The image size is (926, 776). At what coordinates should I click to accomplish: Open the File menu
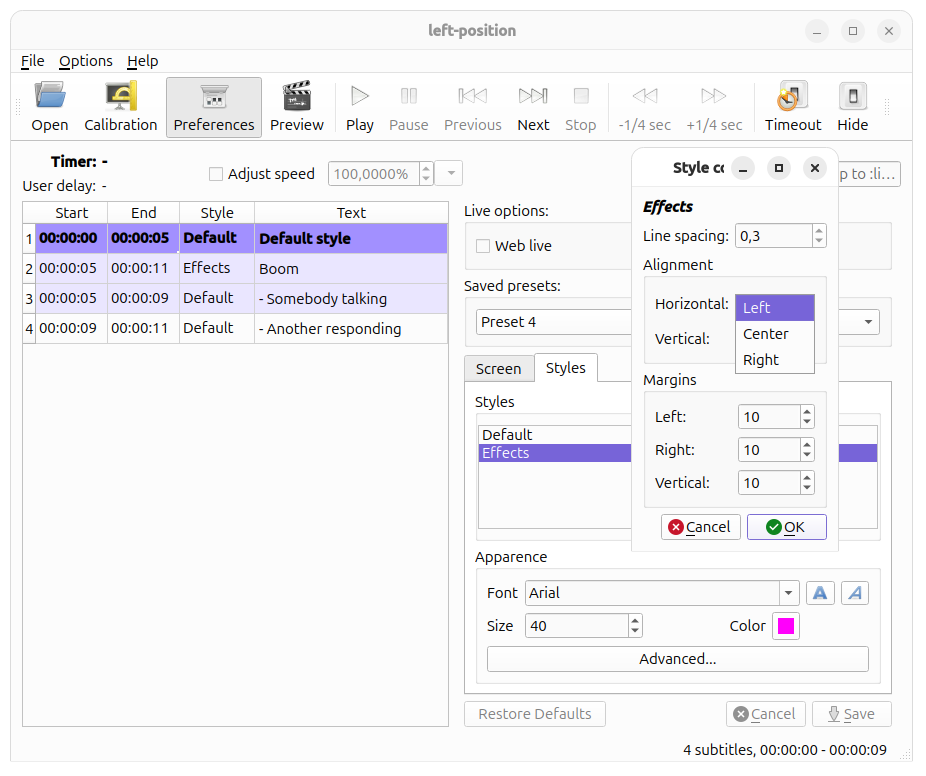[x=32, y=61]
